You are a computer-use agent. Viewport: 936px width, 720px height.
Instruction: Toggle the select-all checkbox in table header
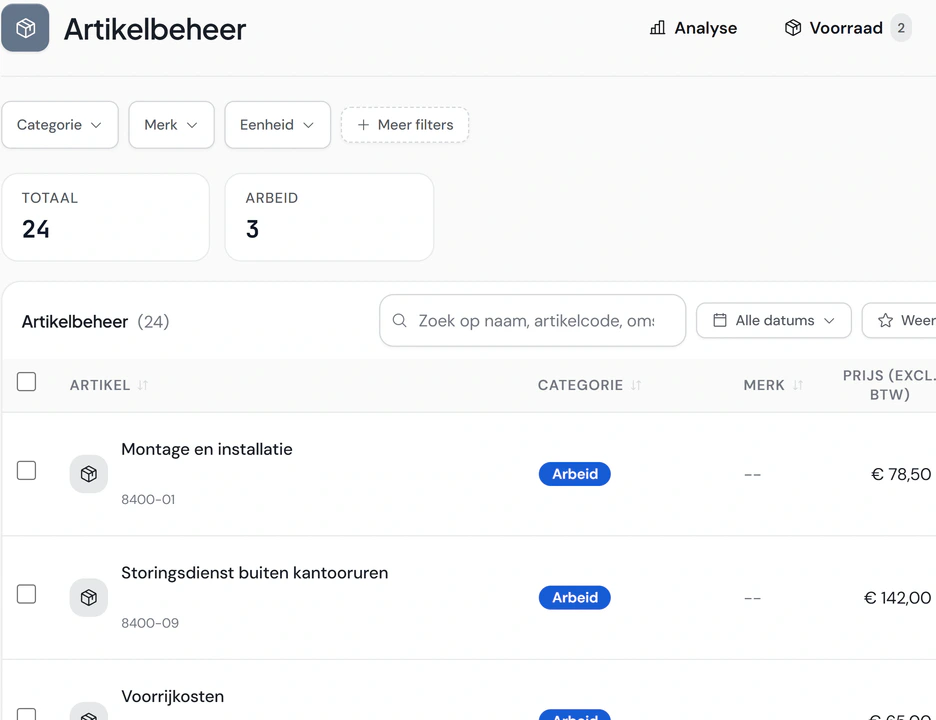coord(26,381)
